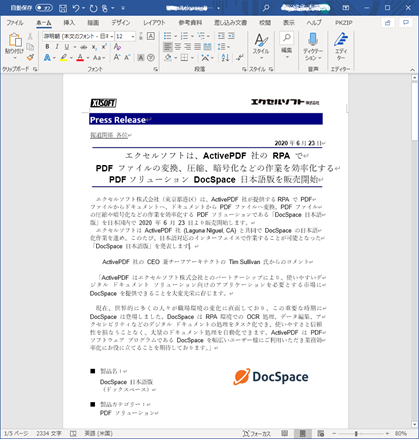Screen dimensions: 419x439
Task: Right-align the paragraph
Action: (x=188, y=47)
